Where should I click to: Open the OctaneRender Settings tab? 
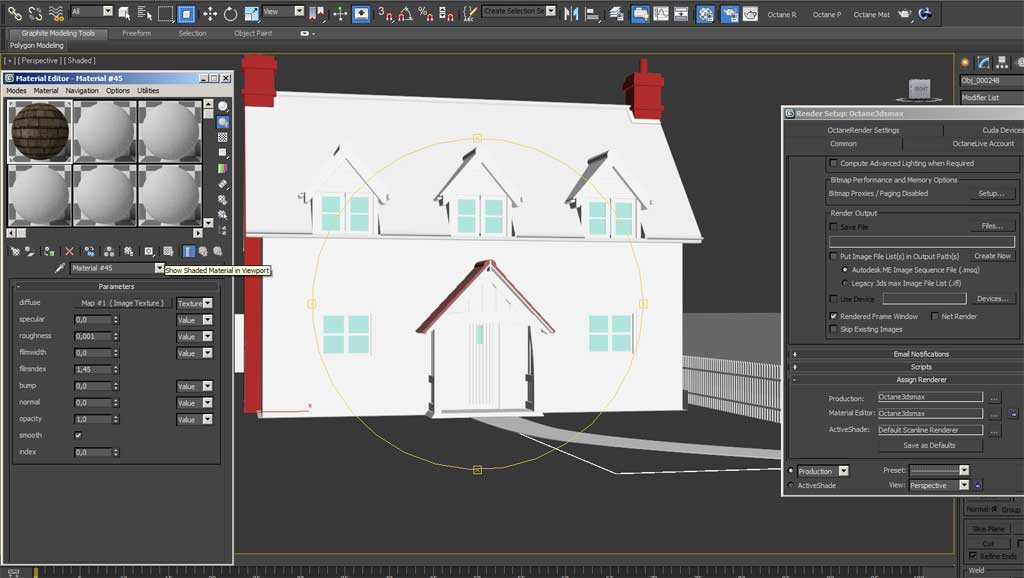point(863,130)
